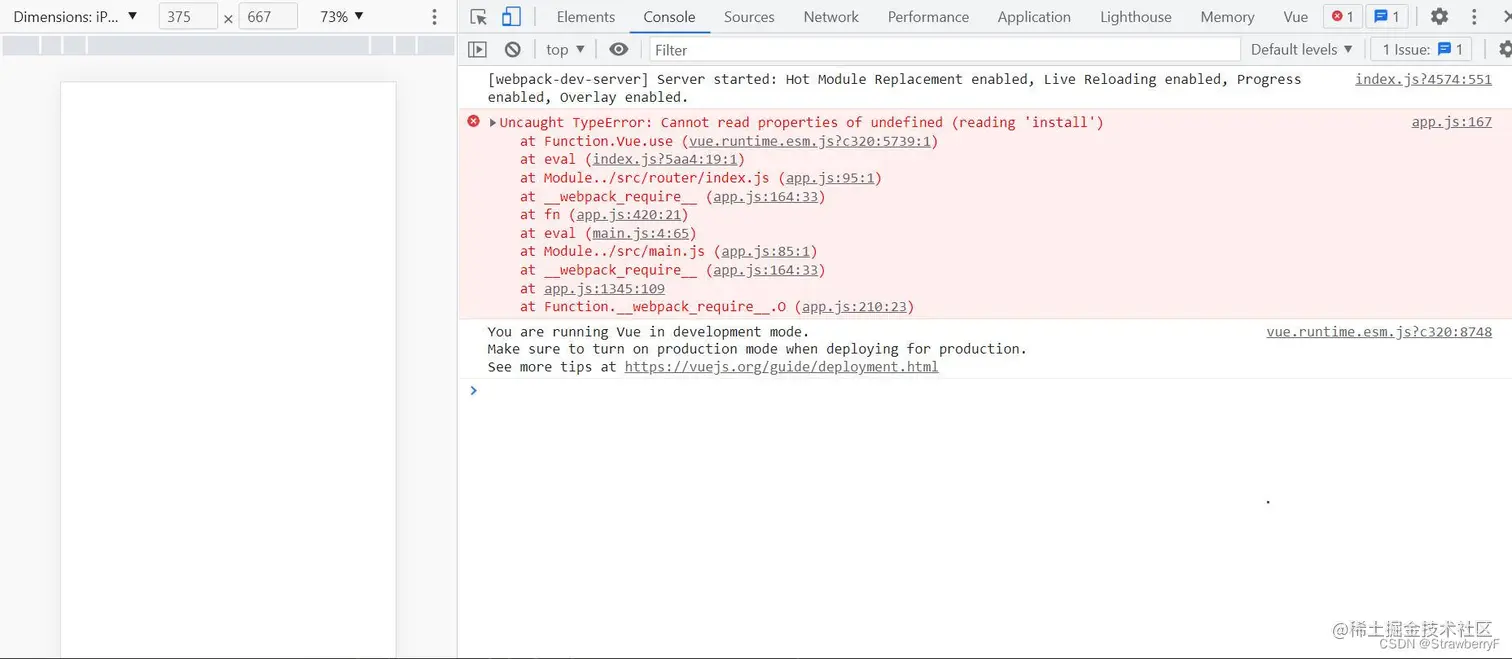Click the red error circle icon
The width and height of the screenshot is (1512, 659).
(x=474, y=121)
